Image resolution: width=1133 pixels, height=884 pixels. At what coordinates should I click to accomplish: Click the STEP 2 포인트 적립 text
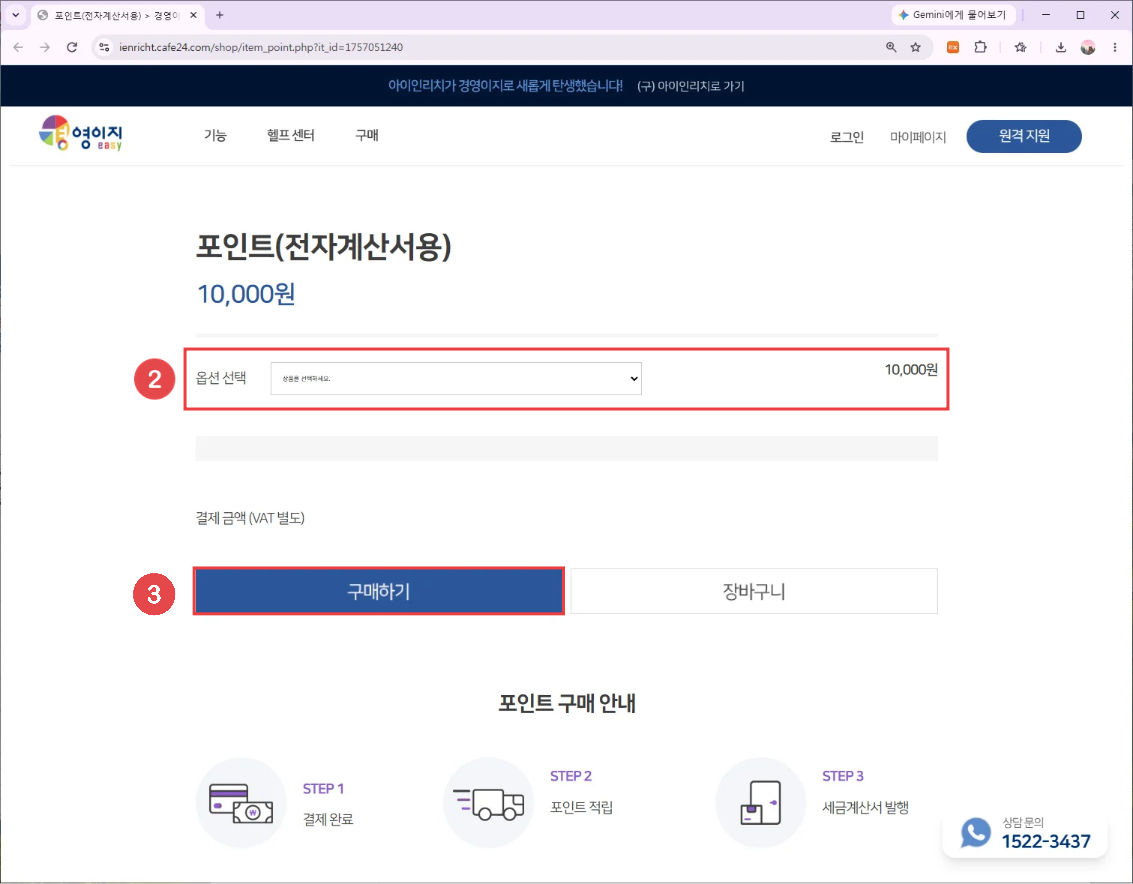point(582,791)
